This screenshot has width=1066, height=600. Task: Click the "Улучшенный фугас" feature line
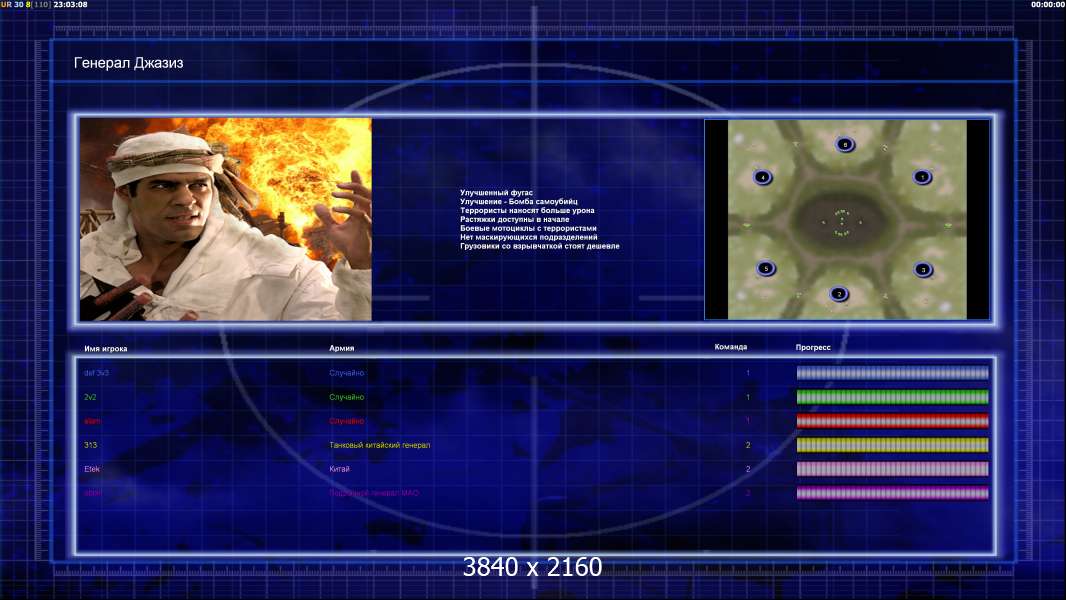point(496,192)
